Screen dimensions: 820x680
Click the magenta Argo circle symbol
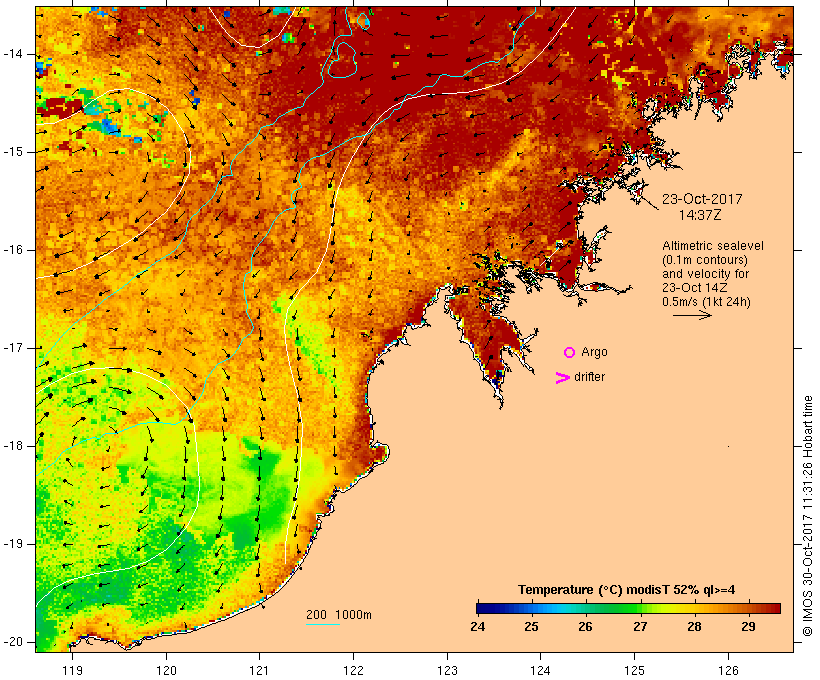click(569, 352)
